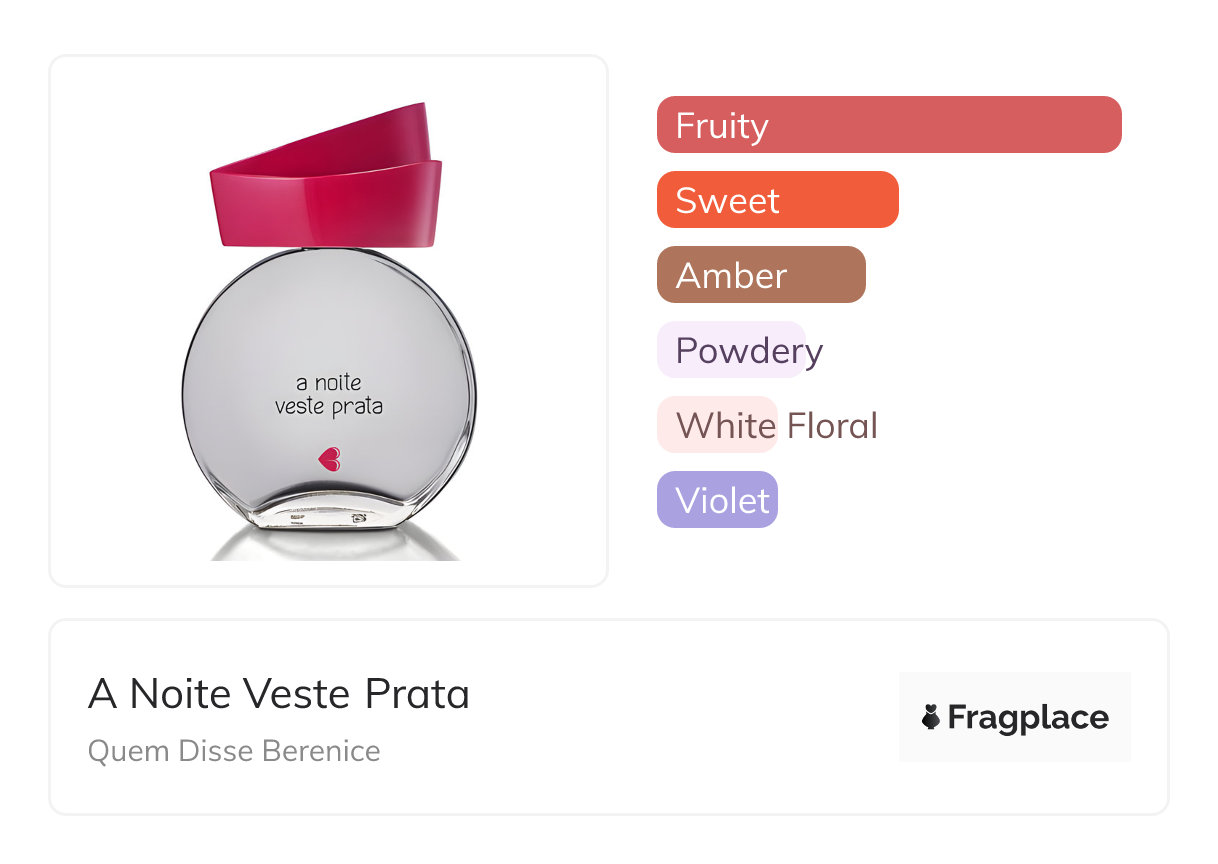Click the 'Fruity' text label
Viewport: 1218px width, 864px height.
pyautogui.click(x=722, y=126)
